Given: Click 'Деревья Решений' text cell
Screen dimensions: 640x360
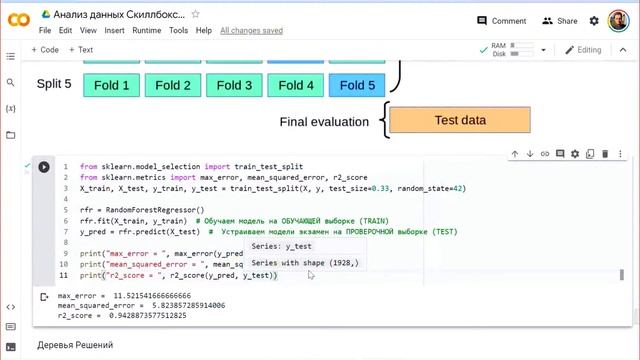Looking at the screenshot, I should tap(75, 345).
